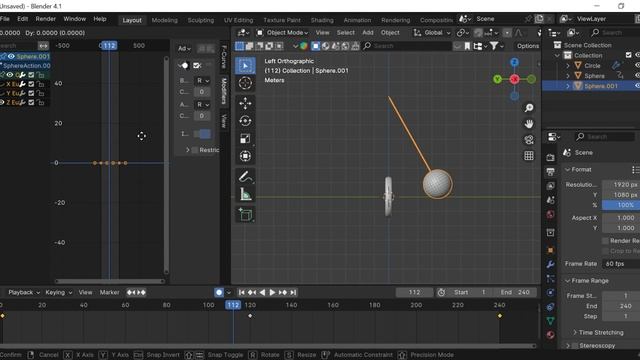Select the Select Box tool in viewport toolbar
This screenshot has width=640, height=360.
(x=245, y=66)
